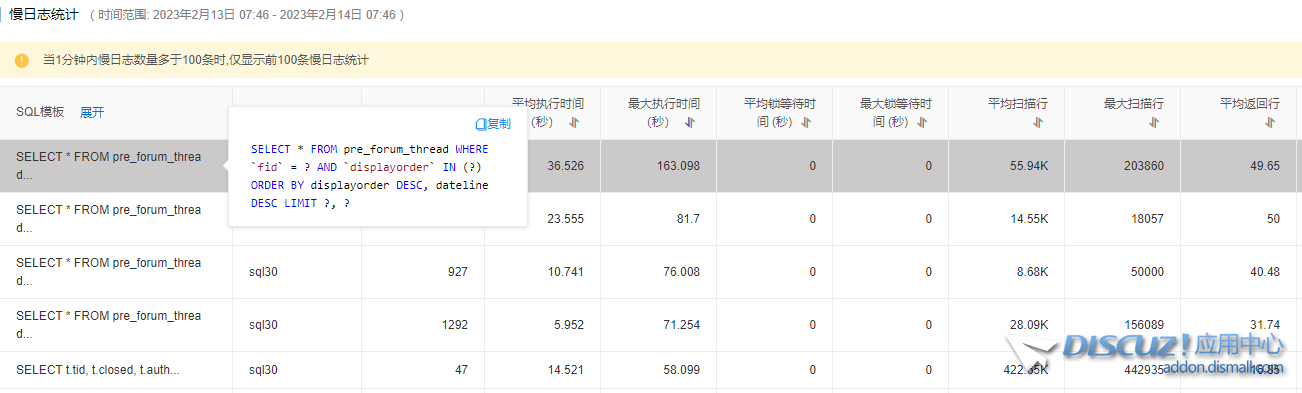Open the SQL template in the 1292 row
Screen dimensions: 1302x393
(109, 325)
